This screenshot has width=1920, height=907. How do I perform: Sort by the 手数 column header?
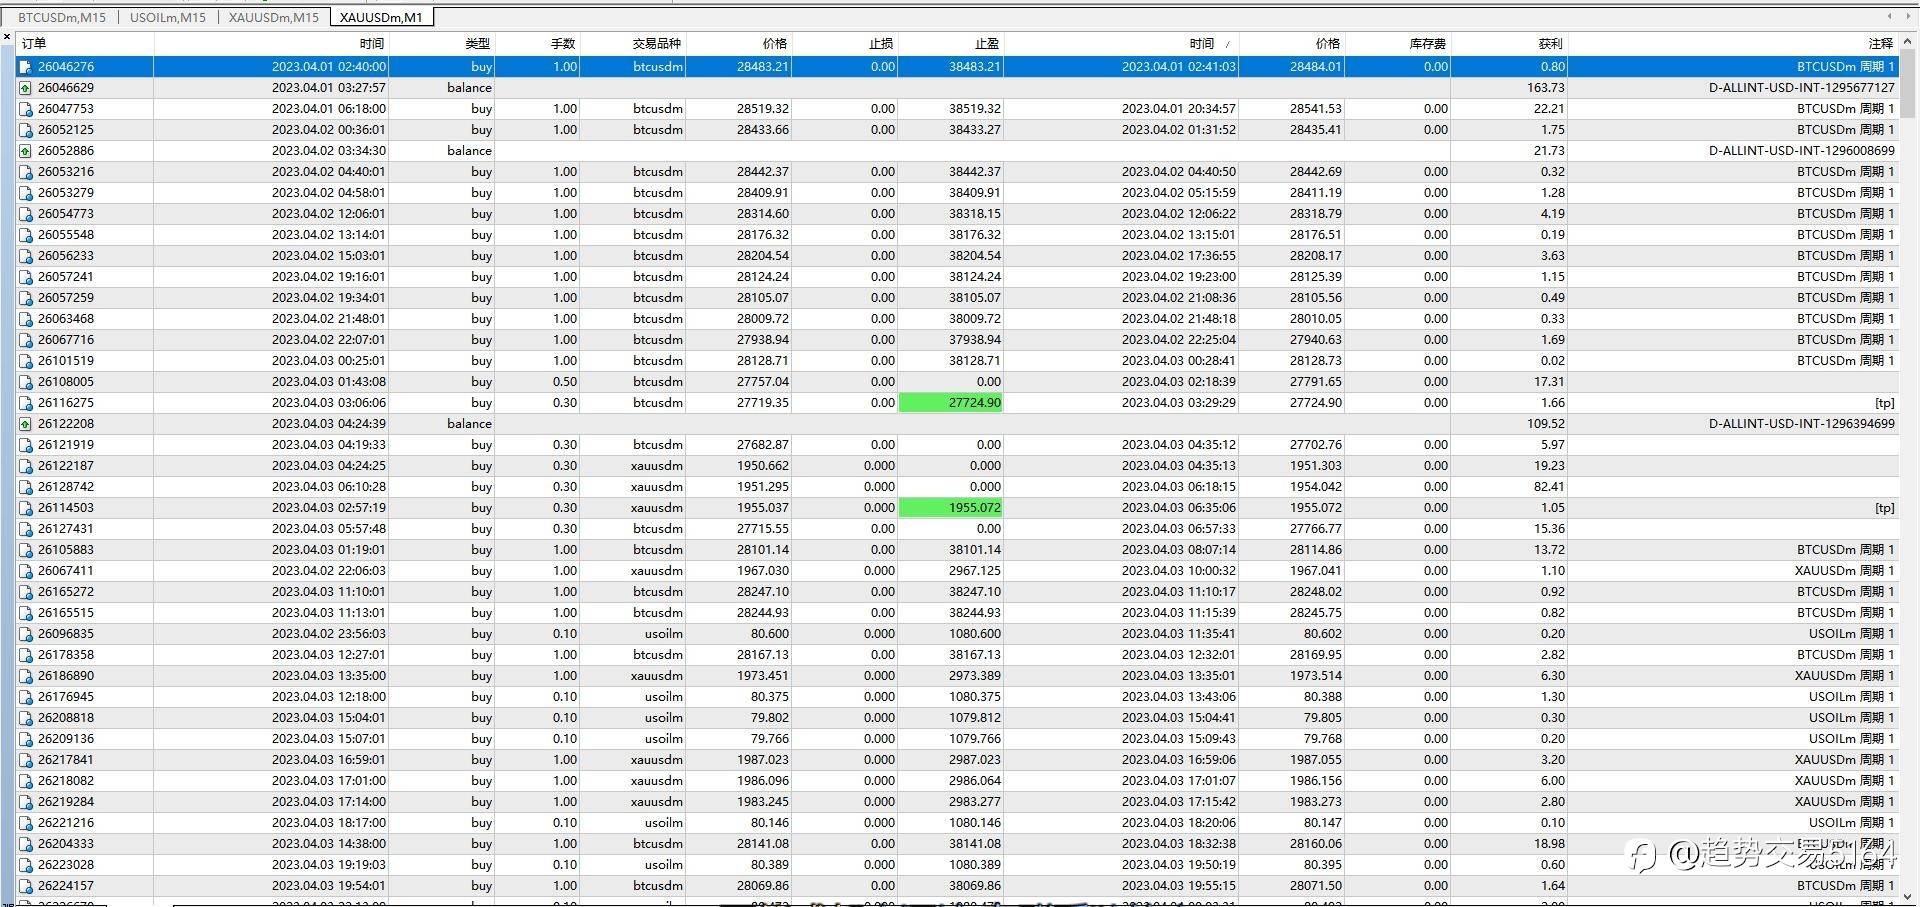pyautogui.click(x=563, y=43)
